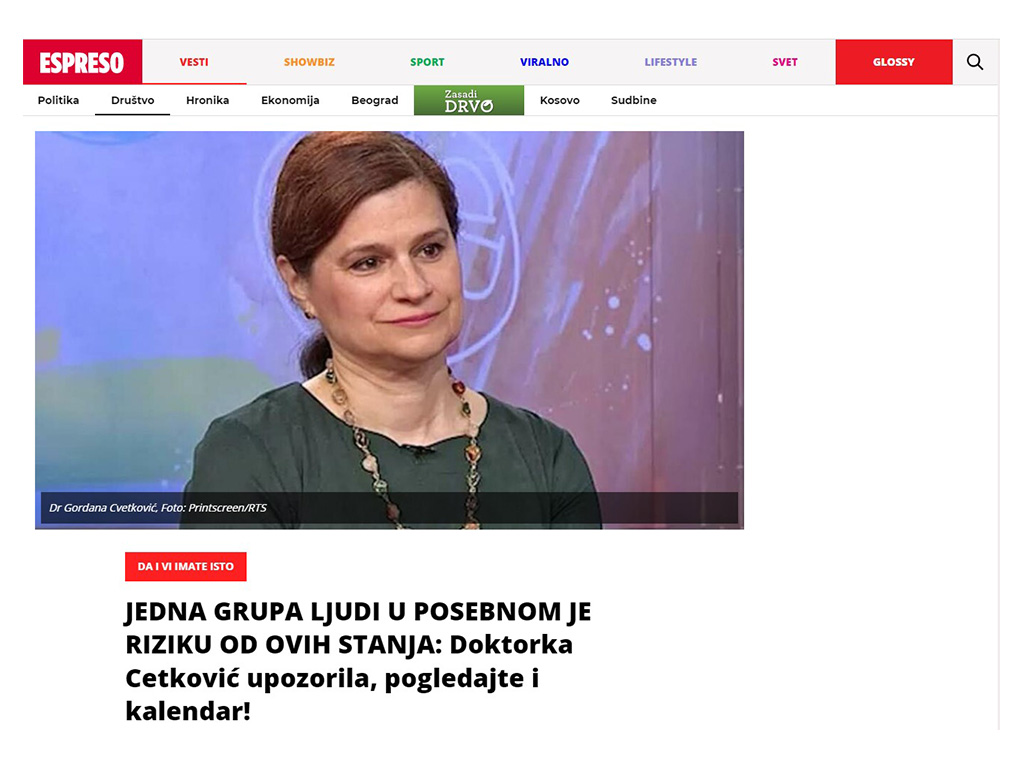Go to the Espreso logo homepage

pyautogui.click(x=82, y=62)
